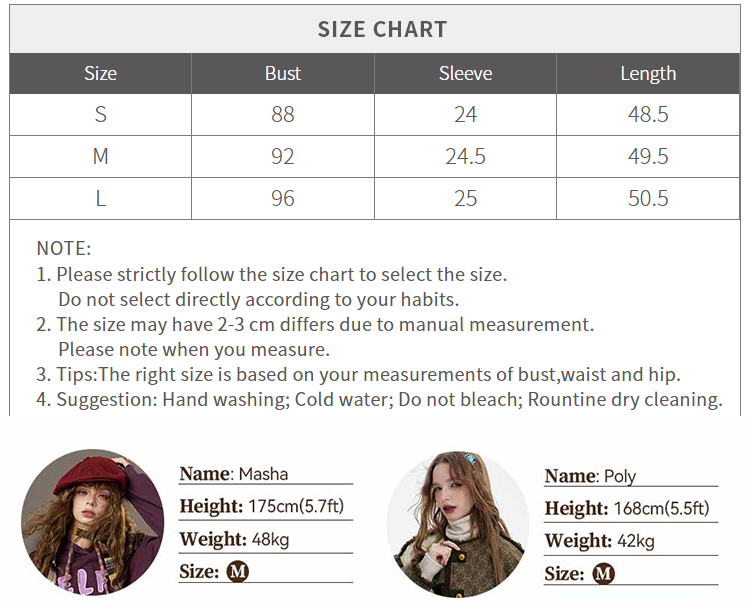Screen dimensions: 750x607
Task: Click Masha's size M badge
Action: [238, 572]
